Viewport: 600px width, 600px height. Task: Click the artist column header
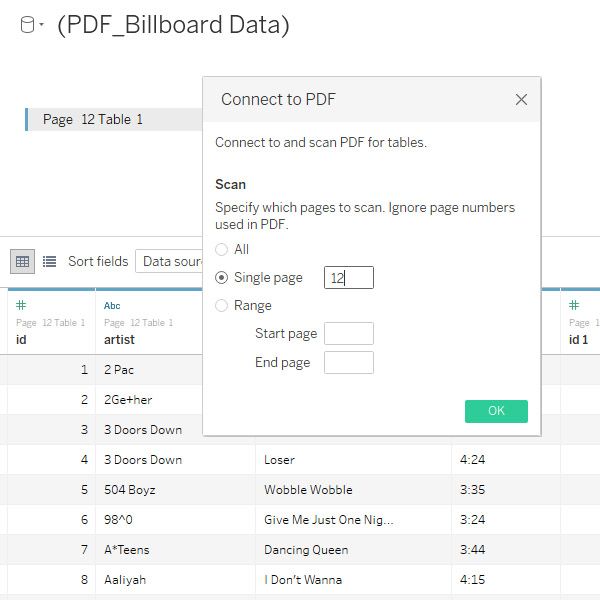(x=121, y=340)
